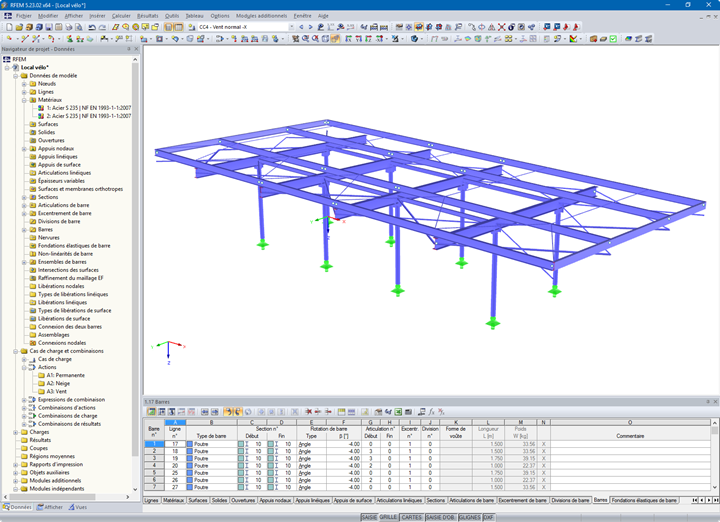Toggle the project navigator display button
This screenshot has width=720, height=522.
[169, 27]
